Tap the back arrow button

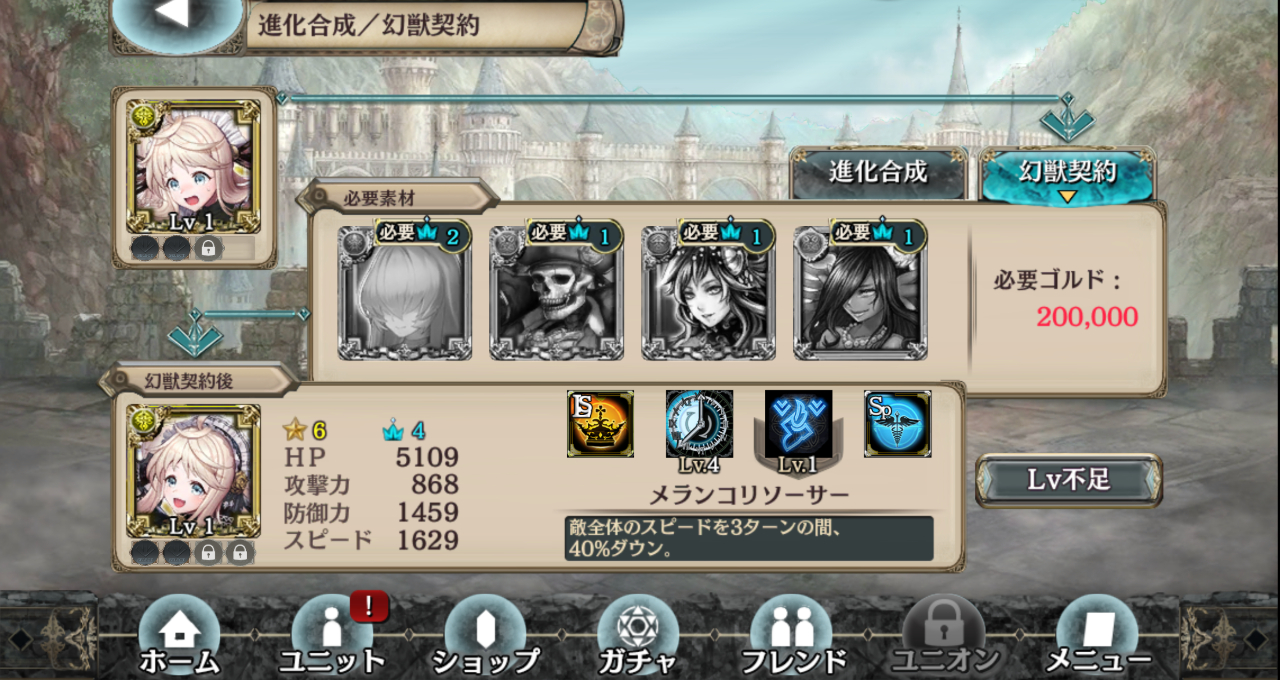click(x=176, y=18)
